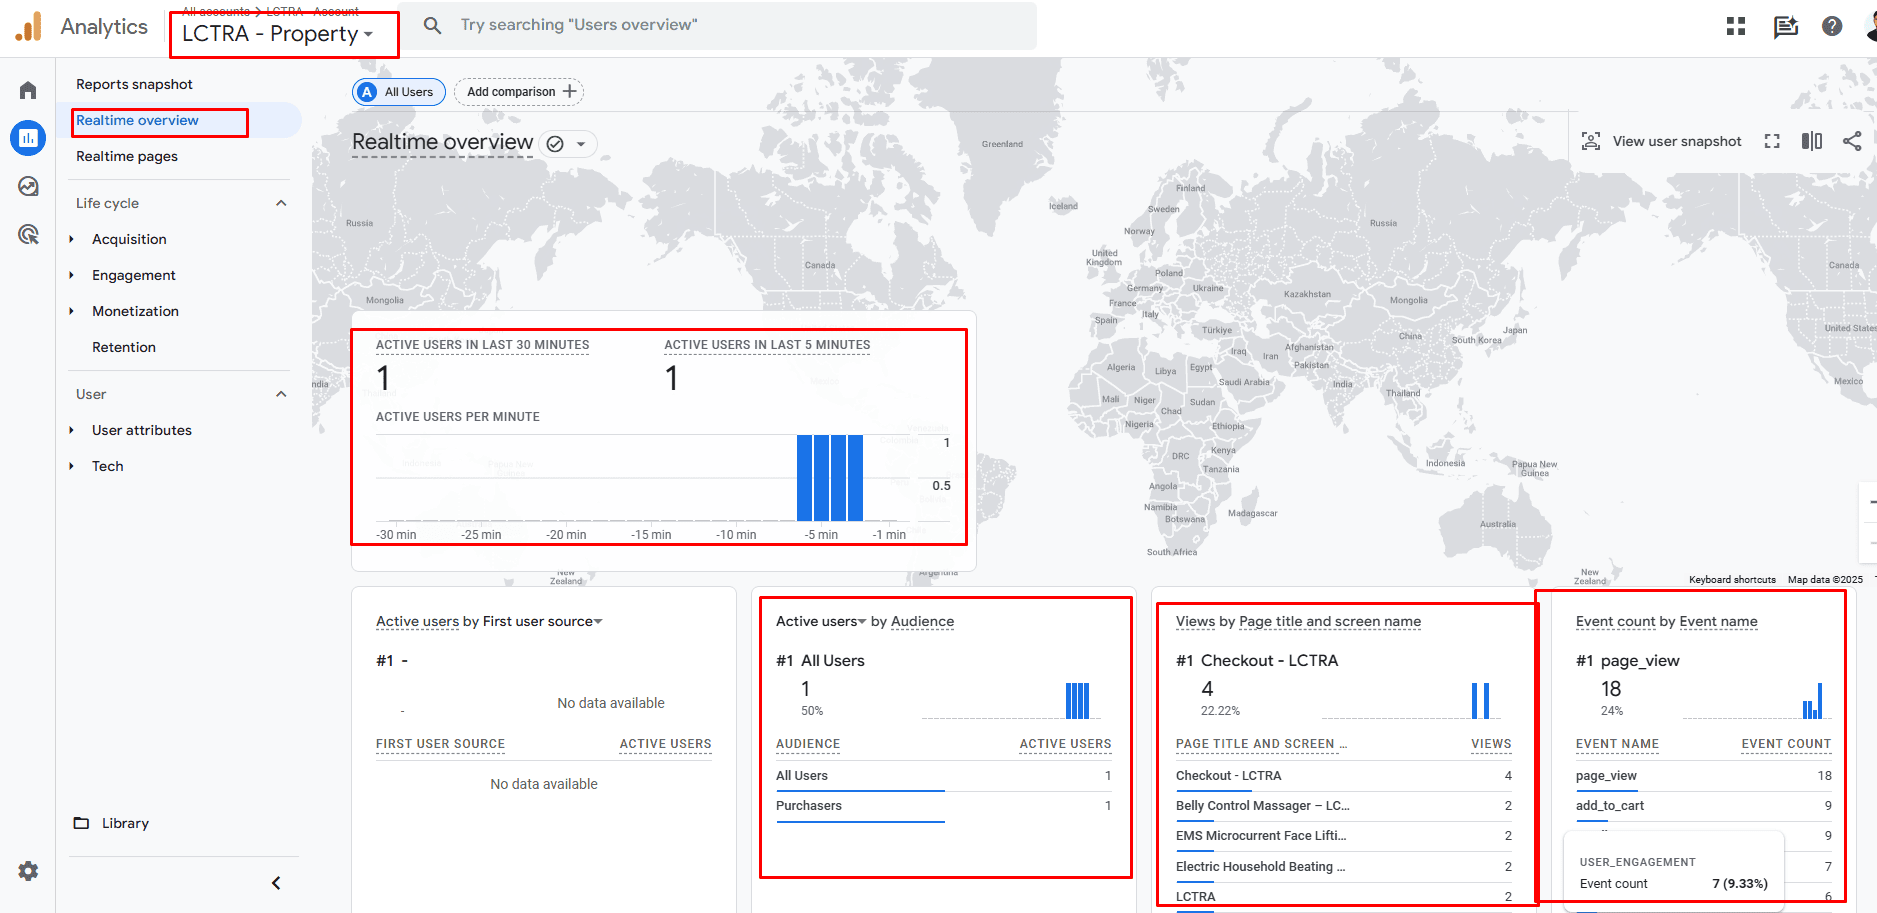Screen dimensions: 1877x913
Task: Open the Advertising icon in left rail
Action: pos(28,235)
